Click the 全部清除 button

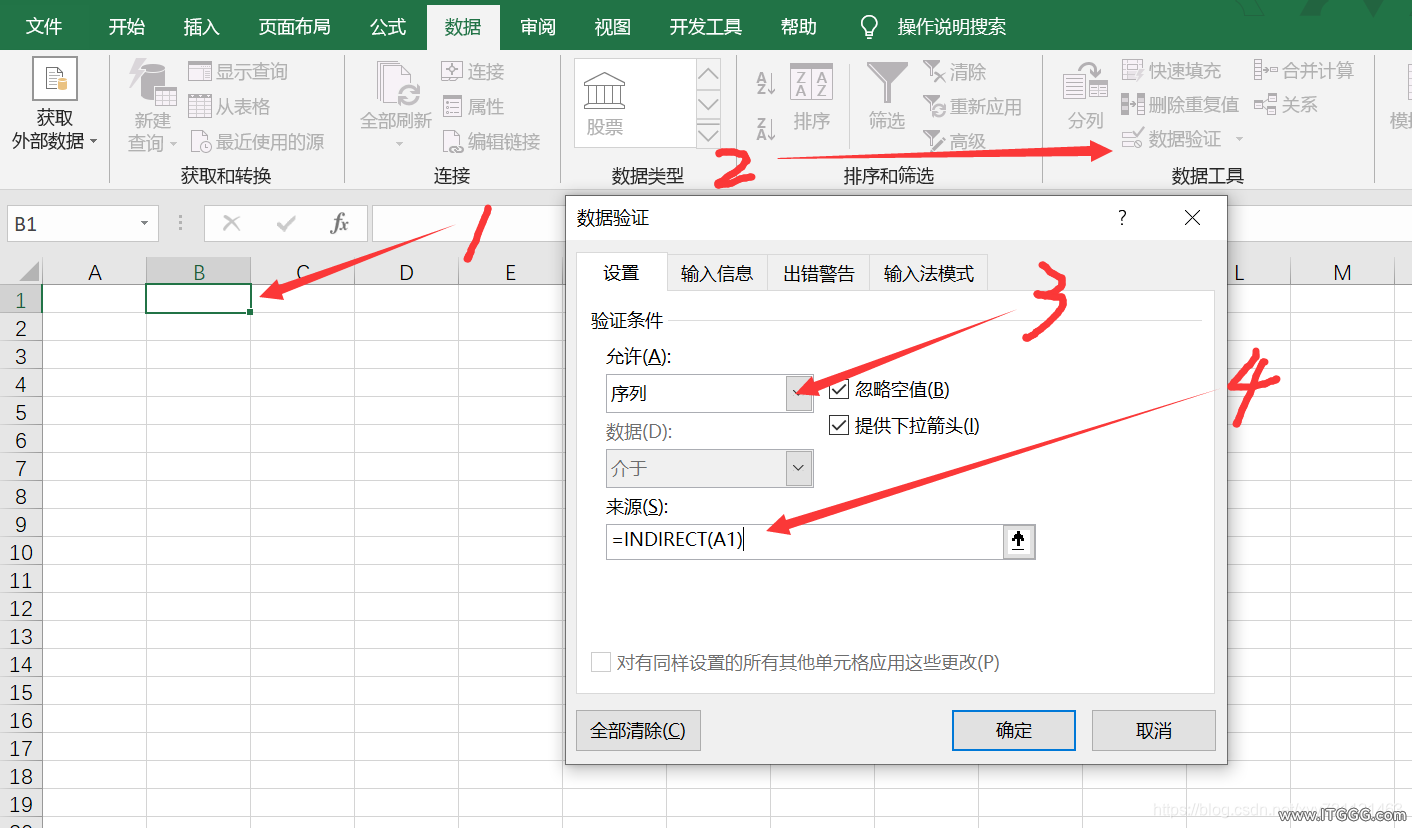pos(638,731)
